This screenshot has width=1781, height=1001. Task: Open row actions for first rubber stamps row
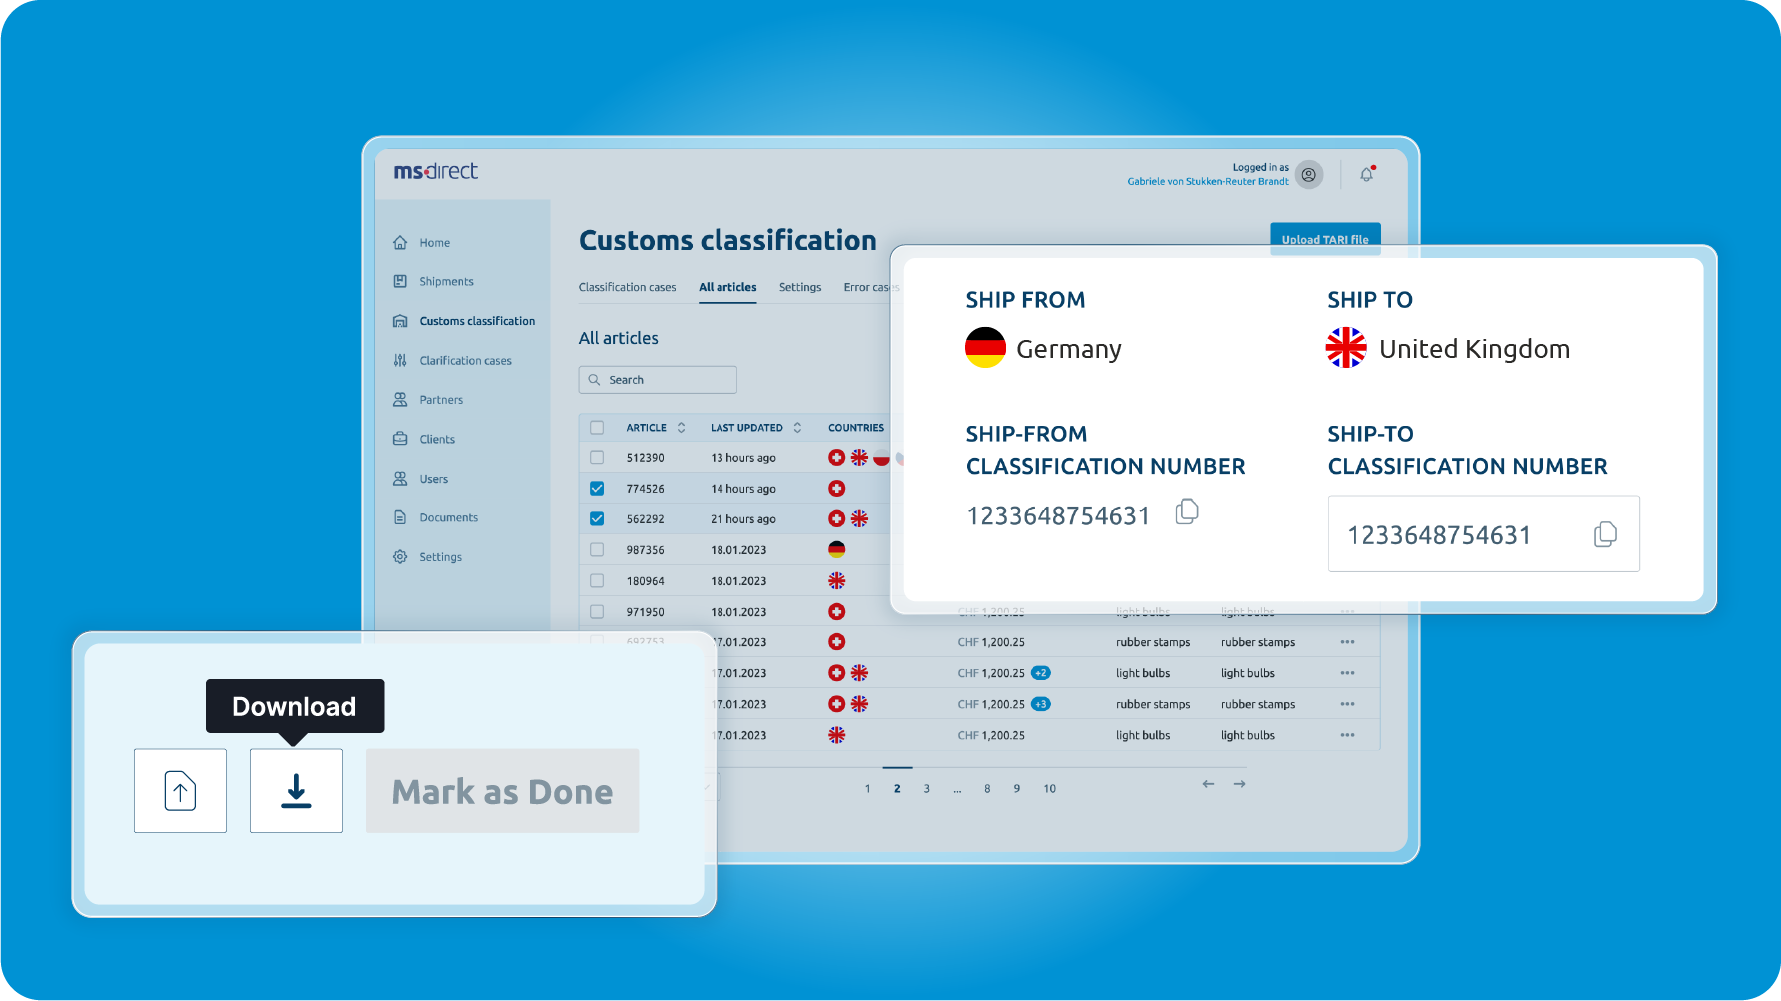1348,642
